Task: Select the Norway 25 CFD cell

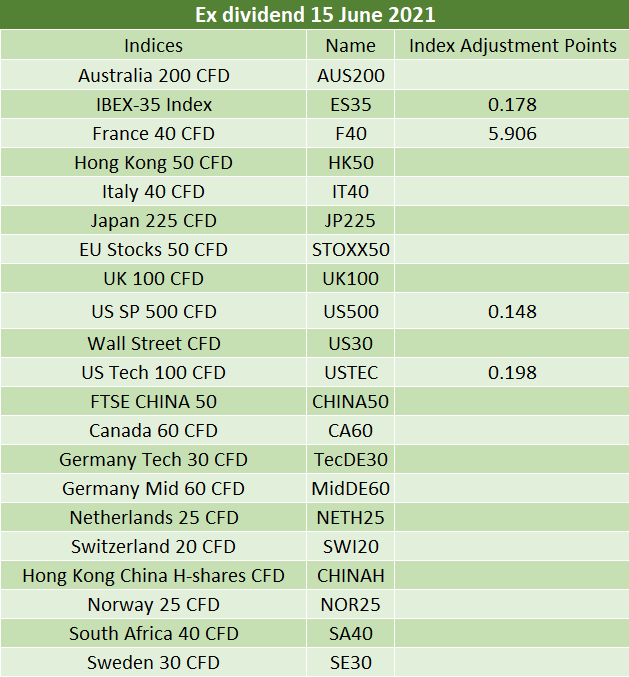Action: [x=153, y=604]
